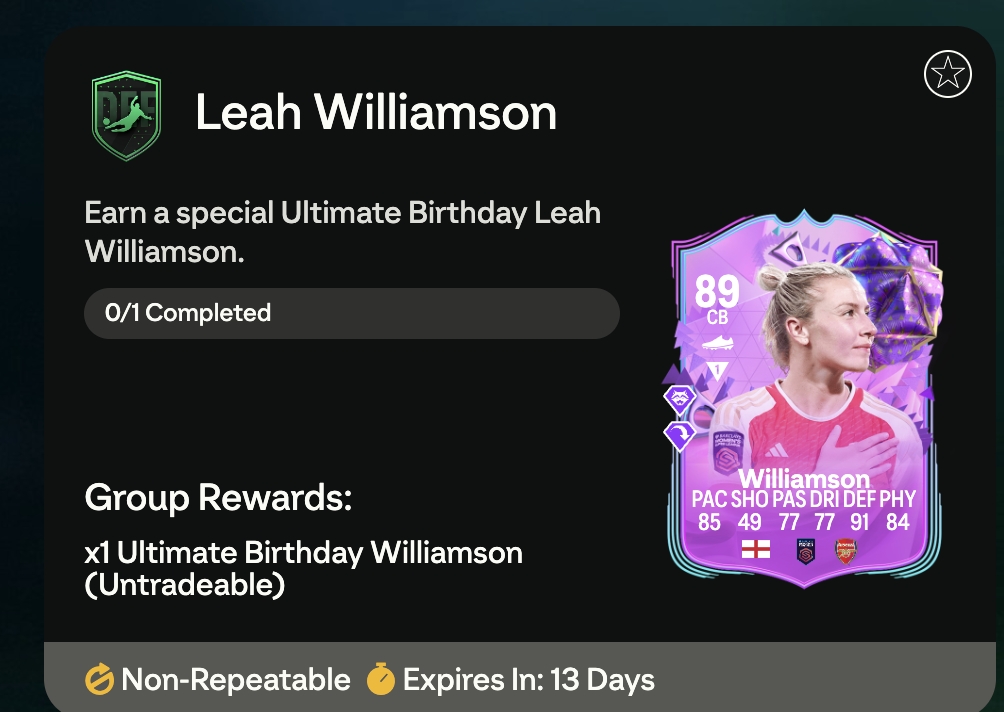Click x1 Ultimate Birthday Williamson reward text
This screenshot has height=712, width=1004.
point(304,569)
